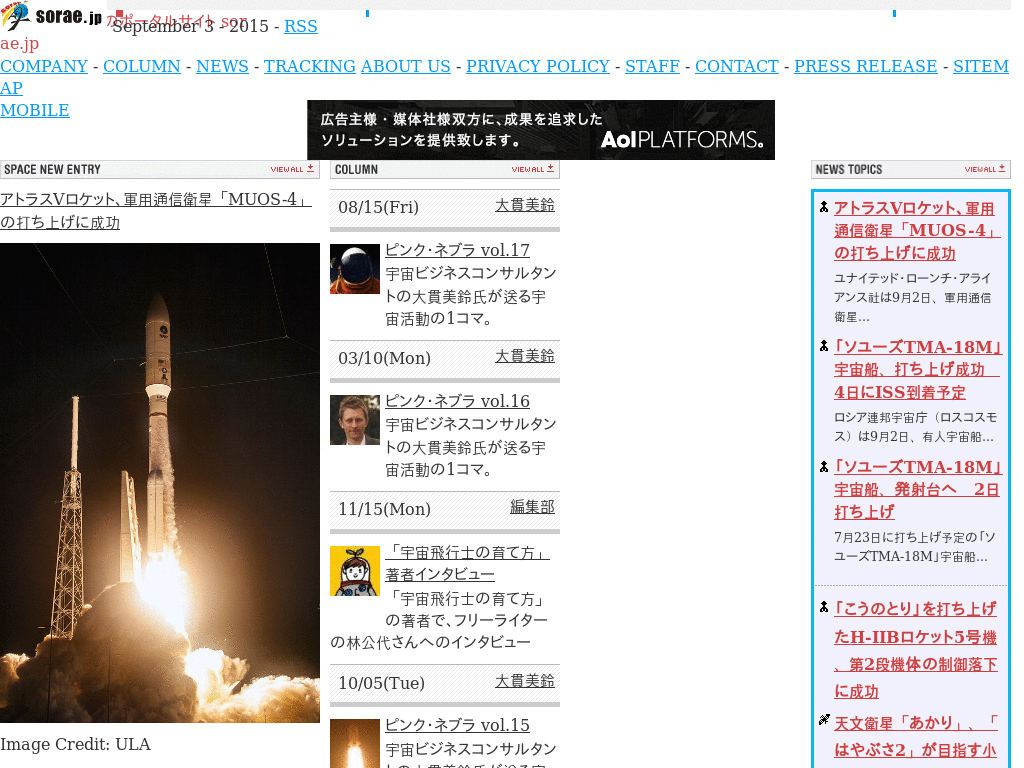View all in SPACE NEW ENTRY
The width and height of the screenshot is (1024, 768).
click(x=293, y=169)
